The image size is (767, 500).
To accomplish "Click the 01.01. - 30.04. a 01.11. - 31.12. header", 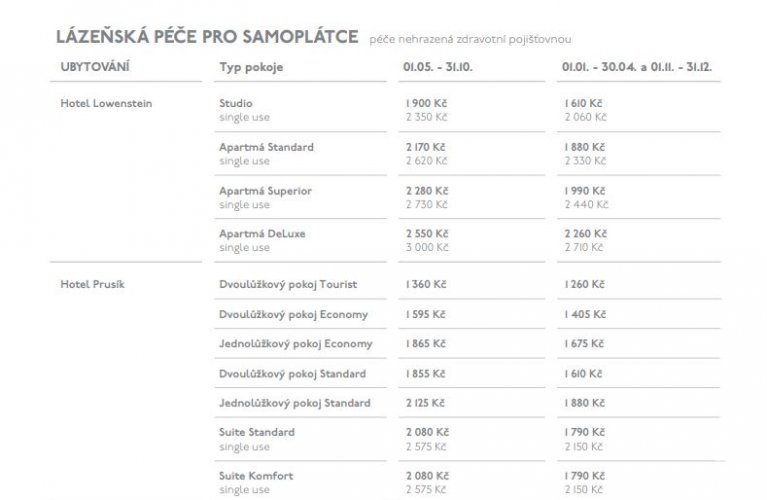I will coord(637,67).
